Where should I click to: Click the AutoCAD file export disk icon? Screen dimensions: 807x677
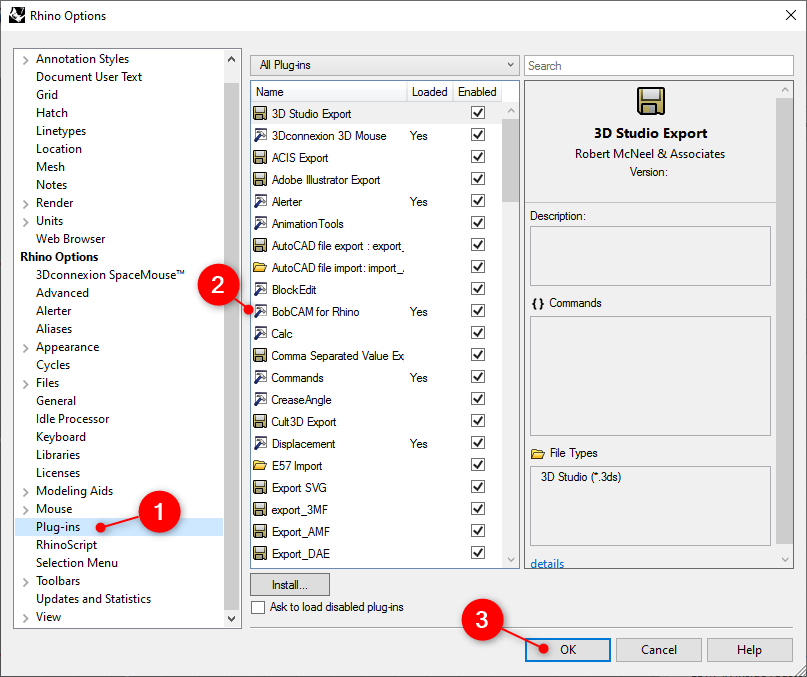coord(260,246)
